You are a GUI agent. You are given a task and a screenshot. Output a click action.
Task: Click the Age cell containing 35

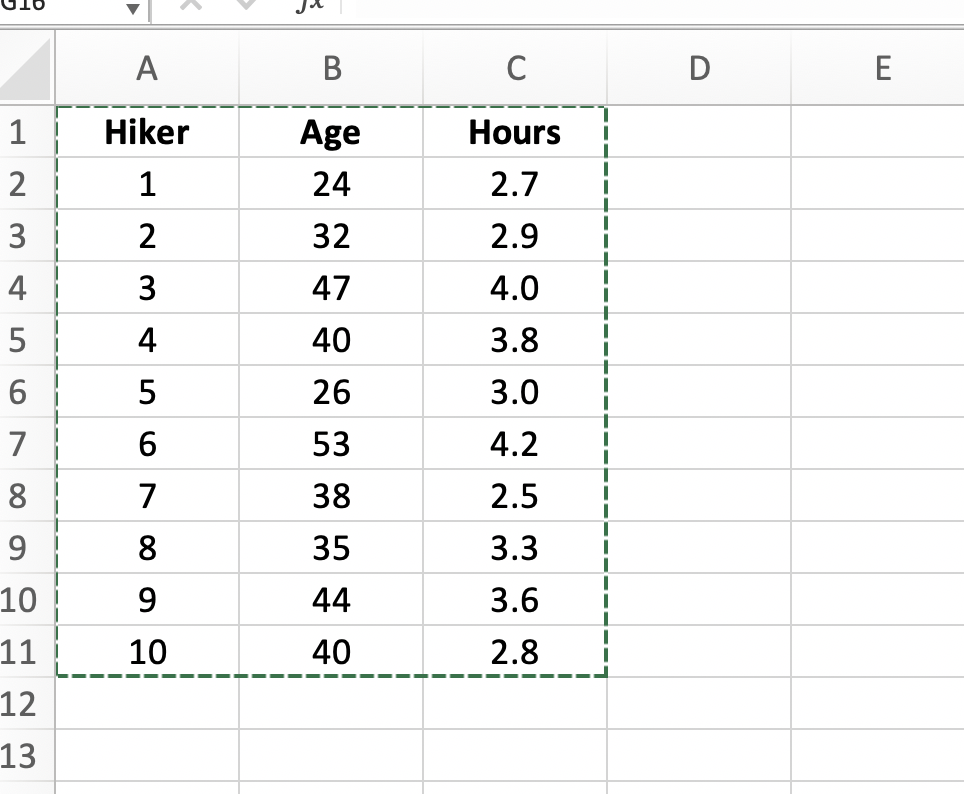pos(331,547)
